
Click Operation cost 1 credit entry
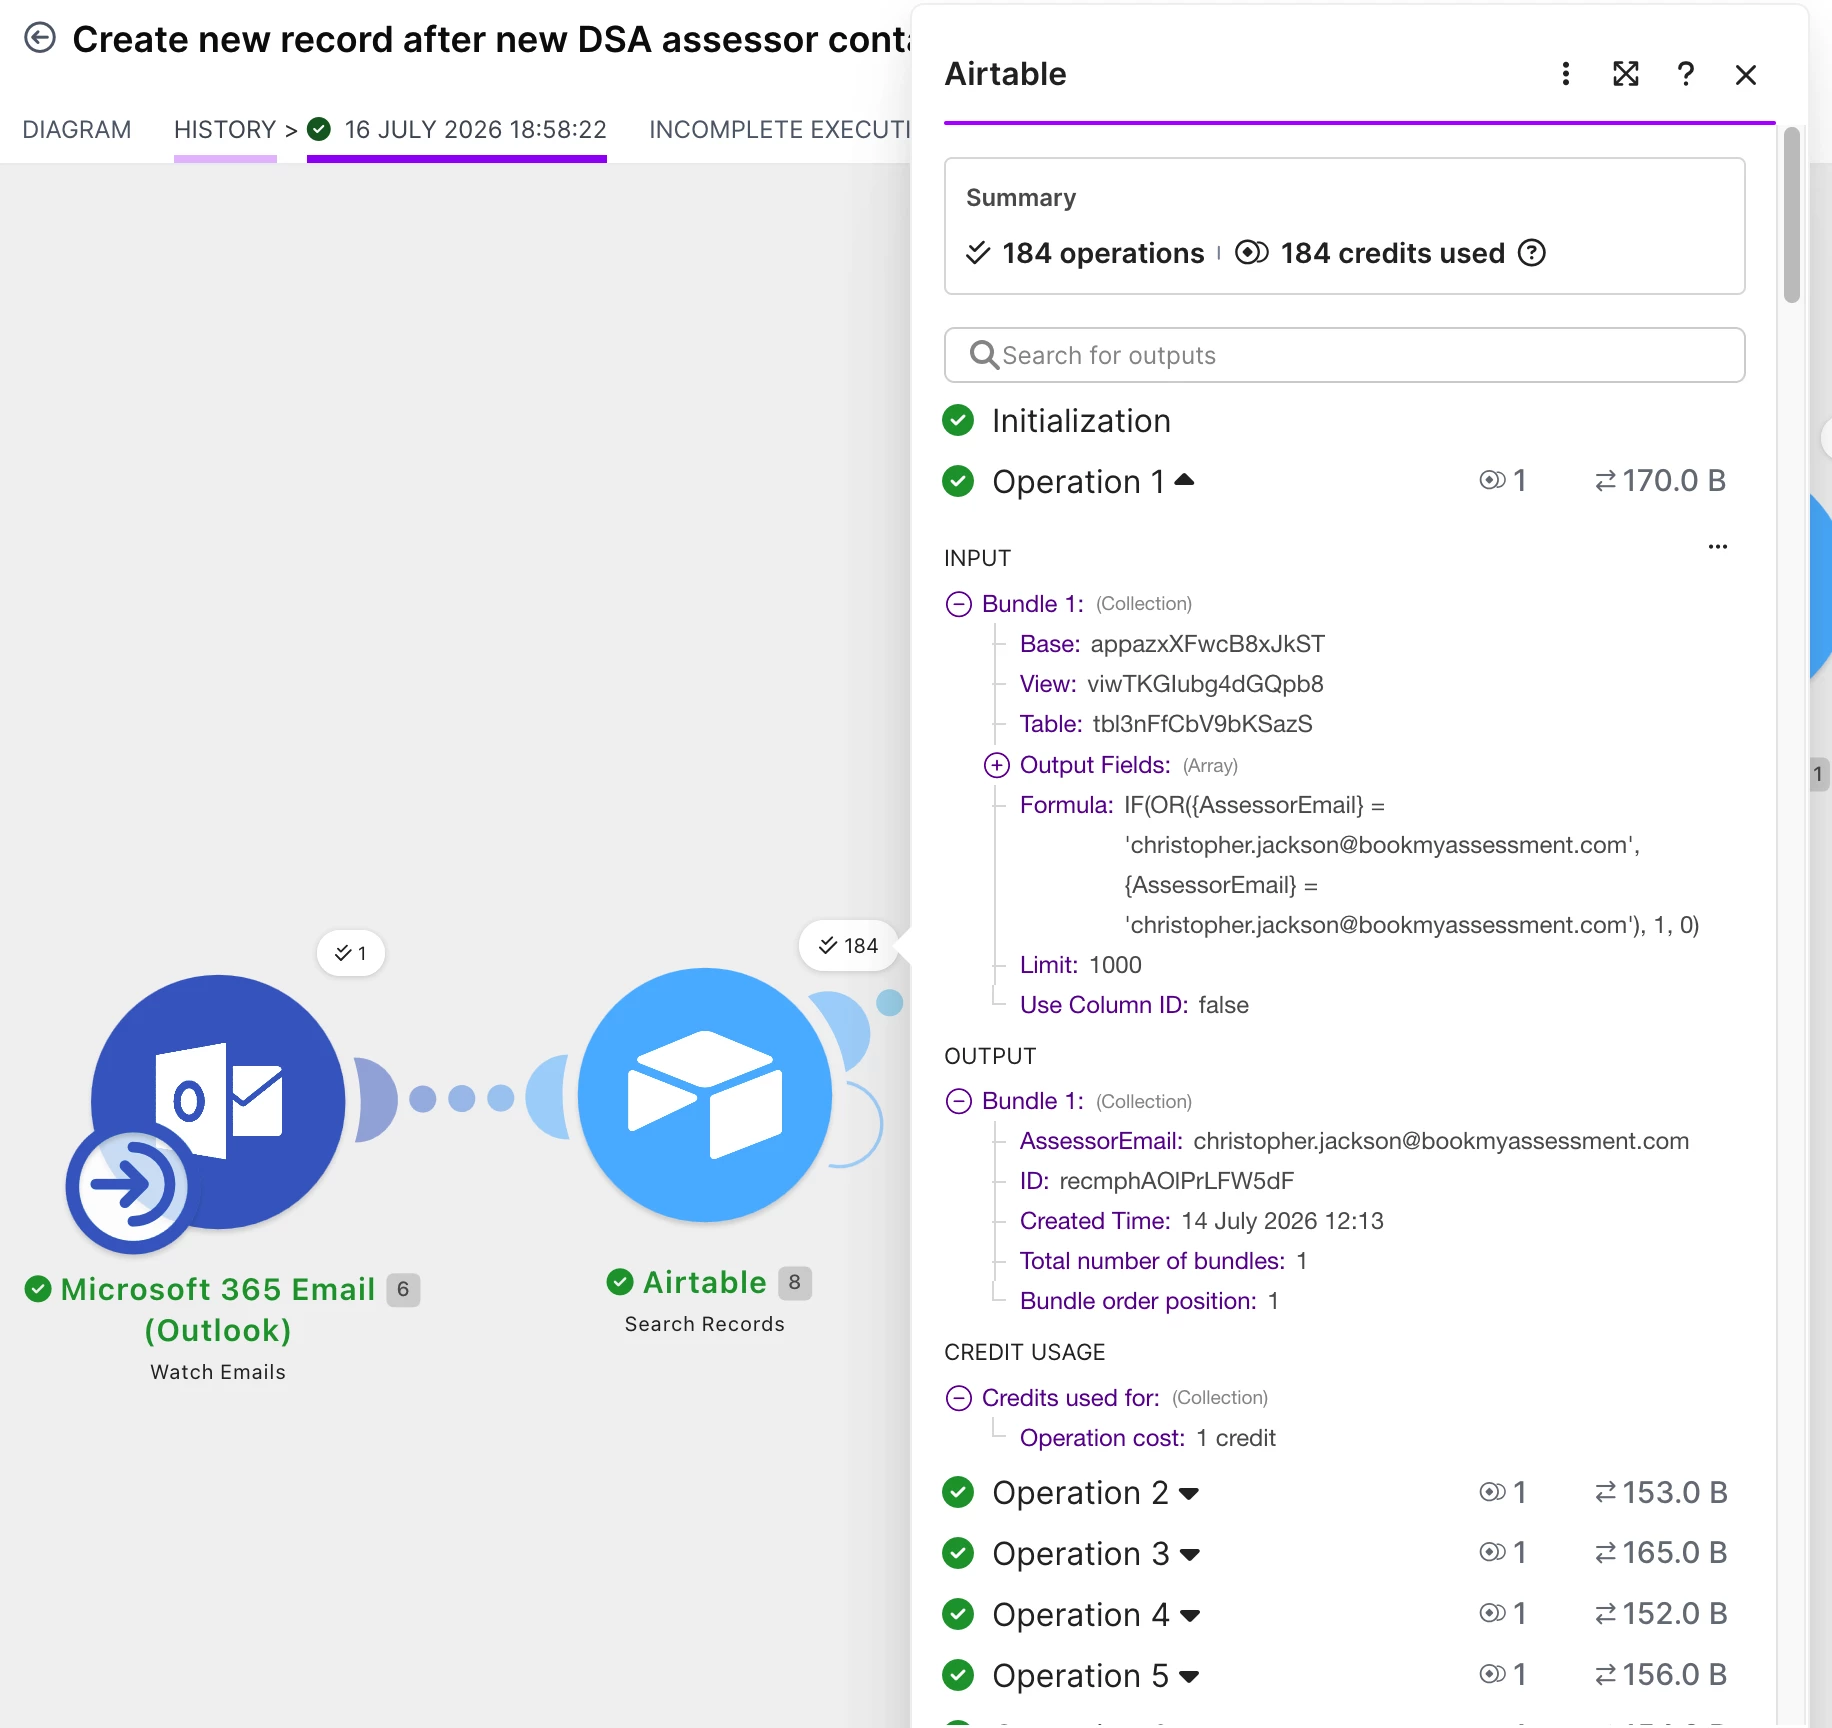coord(1148,1438)
